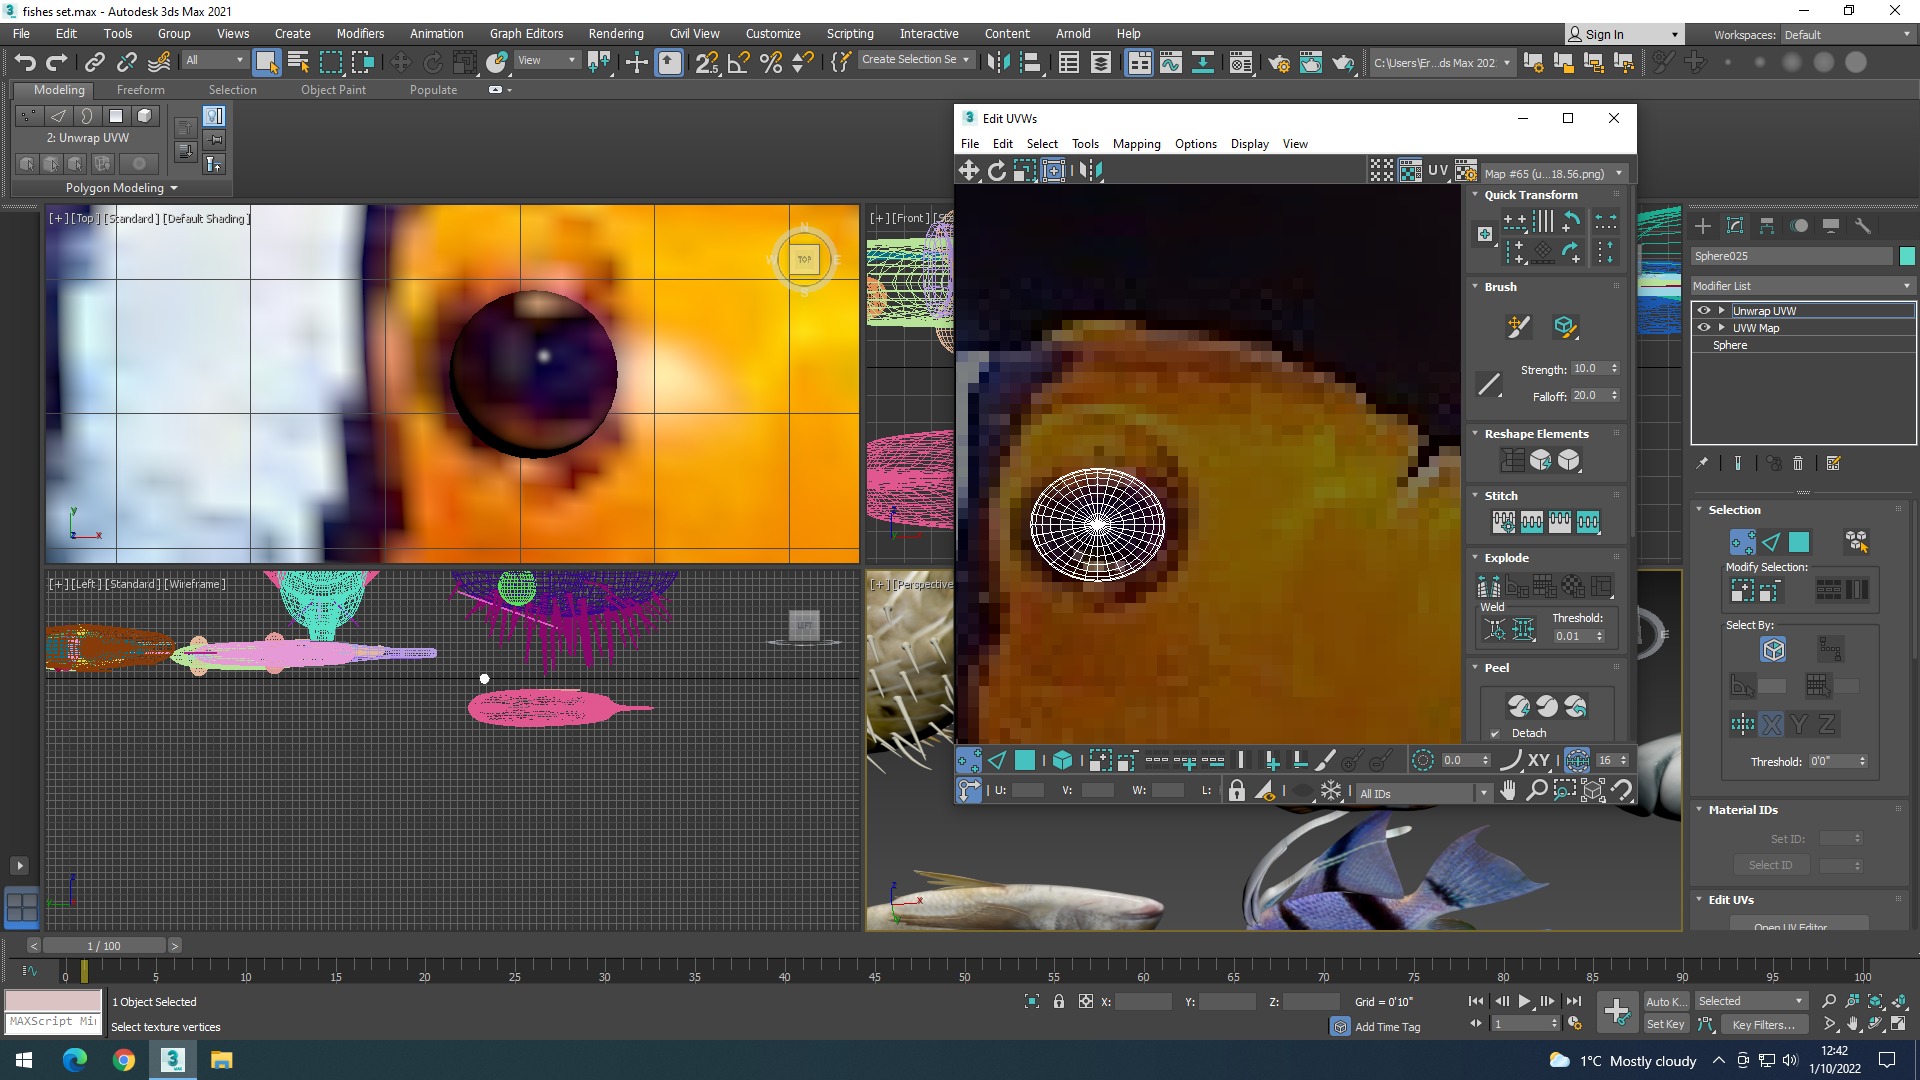Click Target Weld icon in Weld group
1920x1080 pixels.
click(1495, 630)
